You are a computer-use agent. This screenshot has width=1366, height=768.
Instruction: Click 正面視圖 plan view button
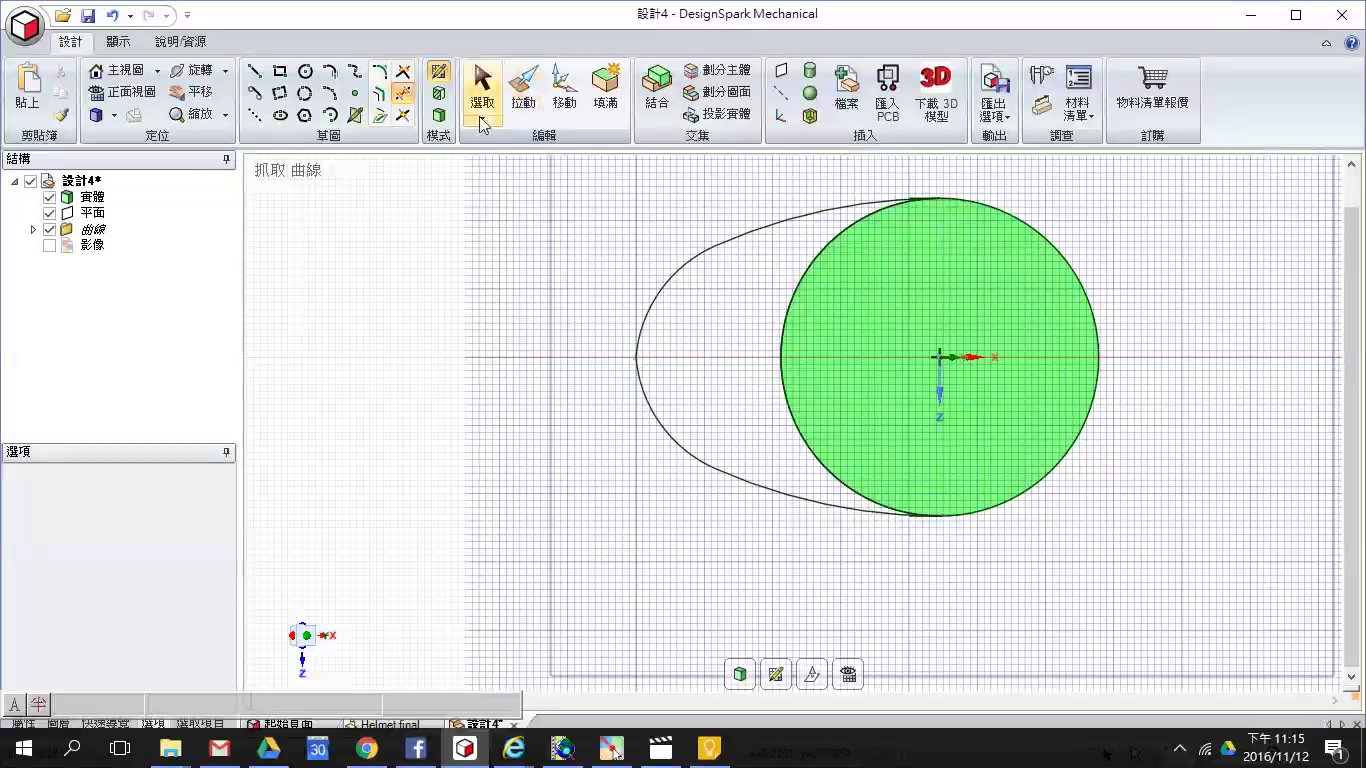point(122,93)
